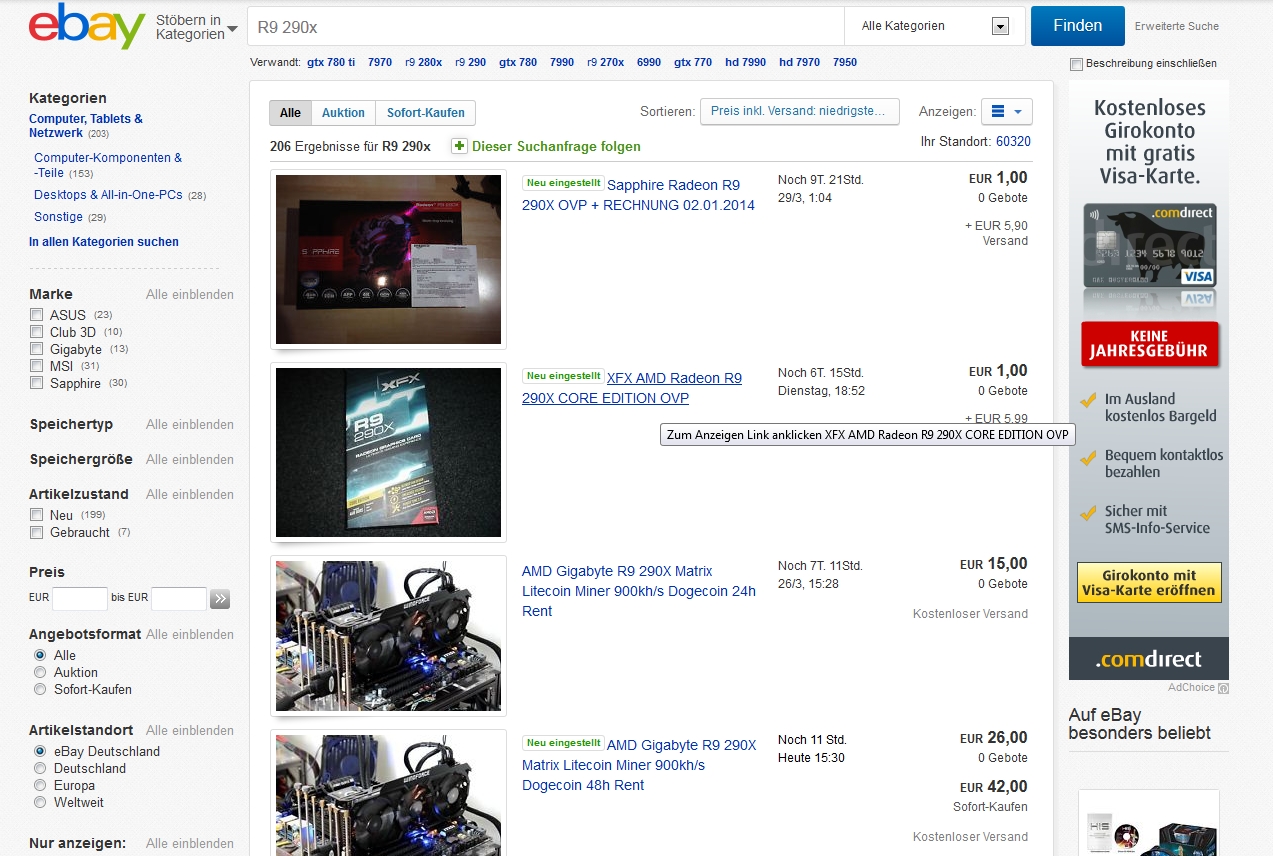1273x856 pixels.
Task: Open Gigabyte R9 290X 48h Rent listing
Action: pyautogui.click(x=639, y=765)
